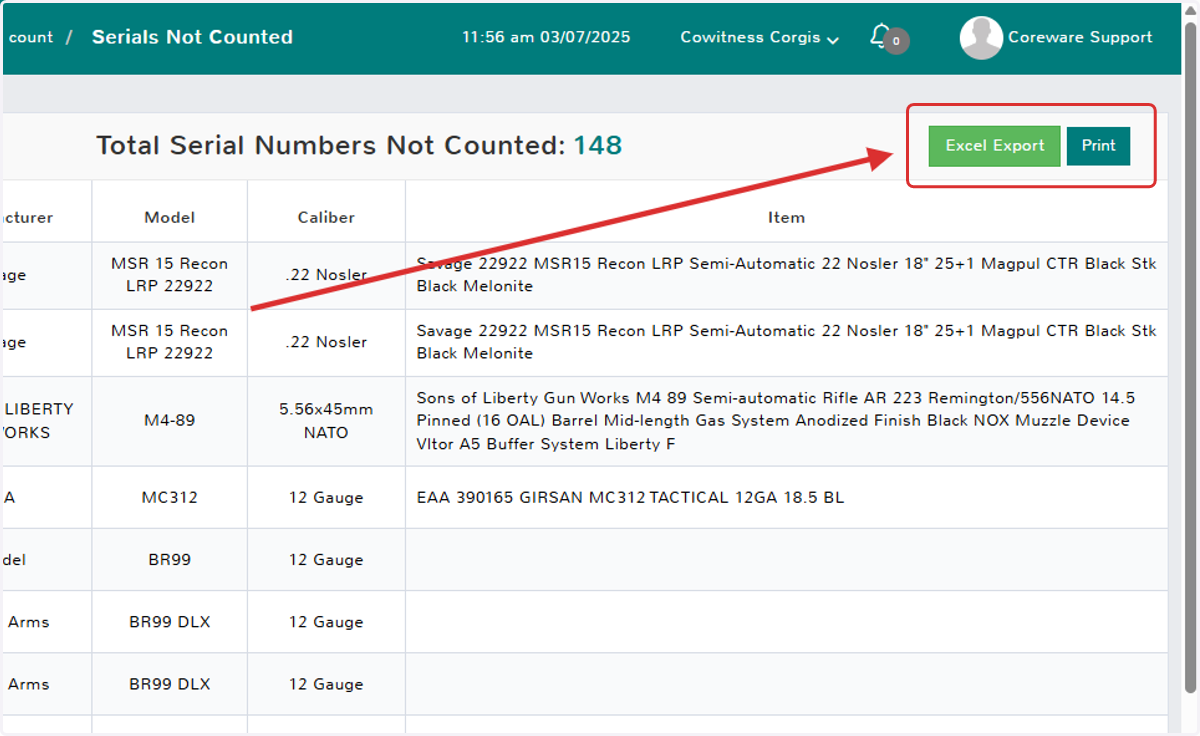Click the 11:56 am 03/07/2025 timestamp
Screen dimensions: 1200x736
coord(546,38)
